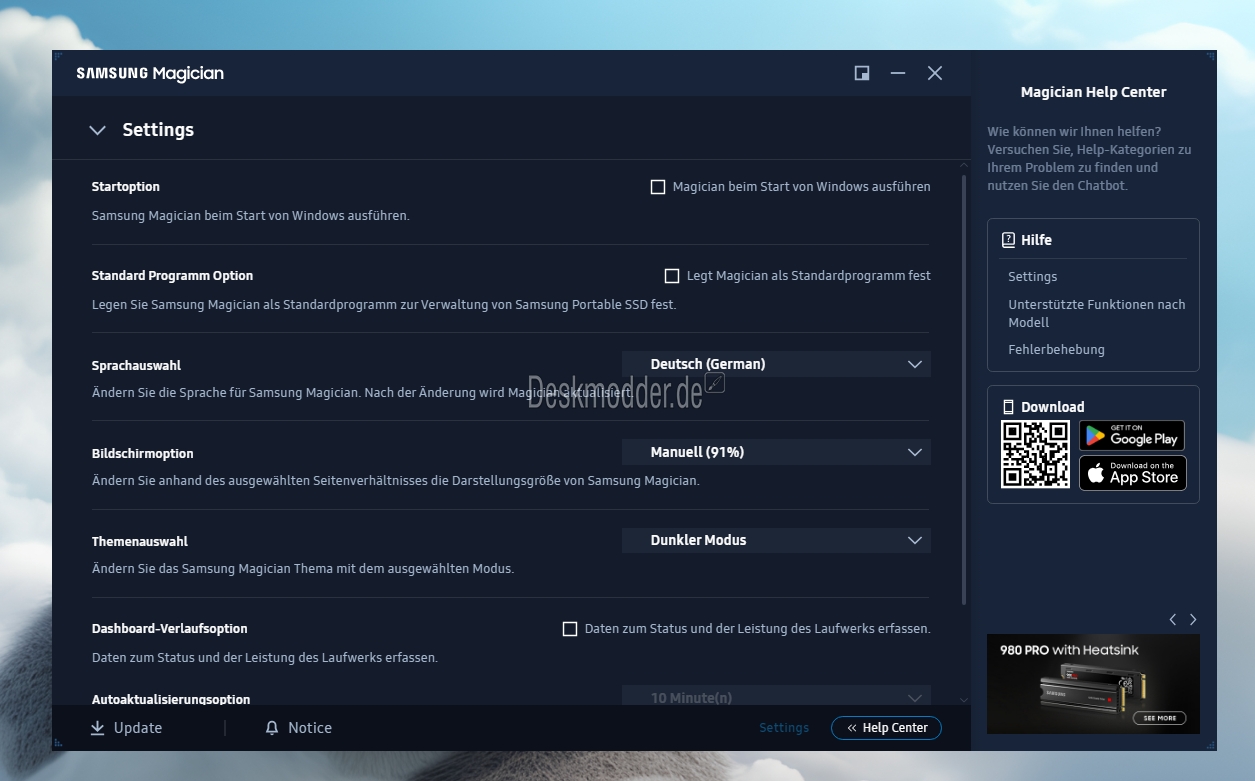The height and width of the screenshot is (781, 1255).
Task: Click the Magician Help Center title
Action: [x=1093, y=92]
